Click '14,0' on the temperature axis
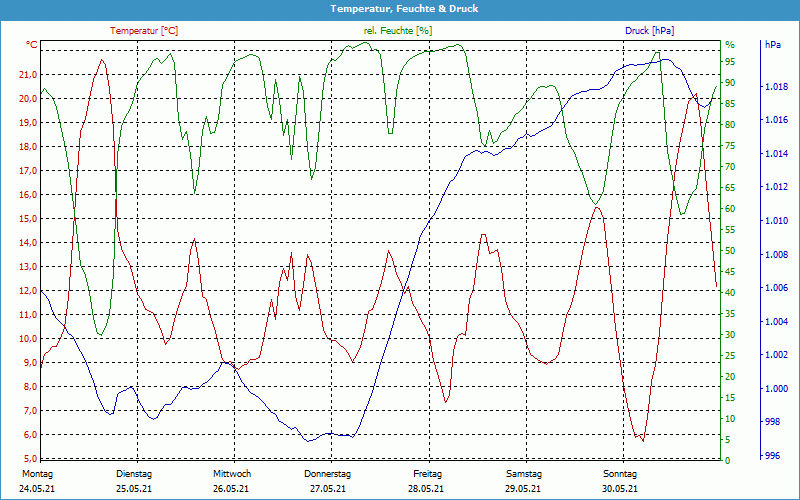The height and width of the screenshot is (500, 800). [28, 243]
